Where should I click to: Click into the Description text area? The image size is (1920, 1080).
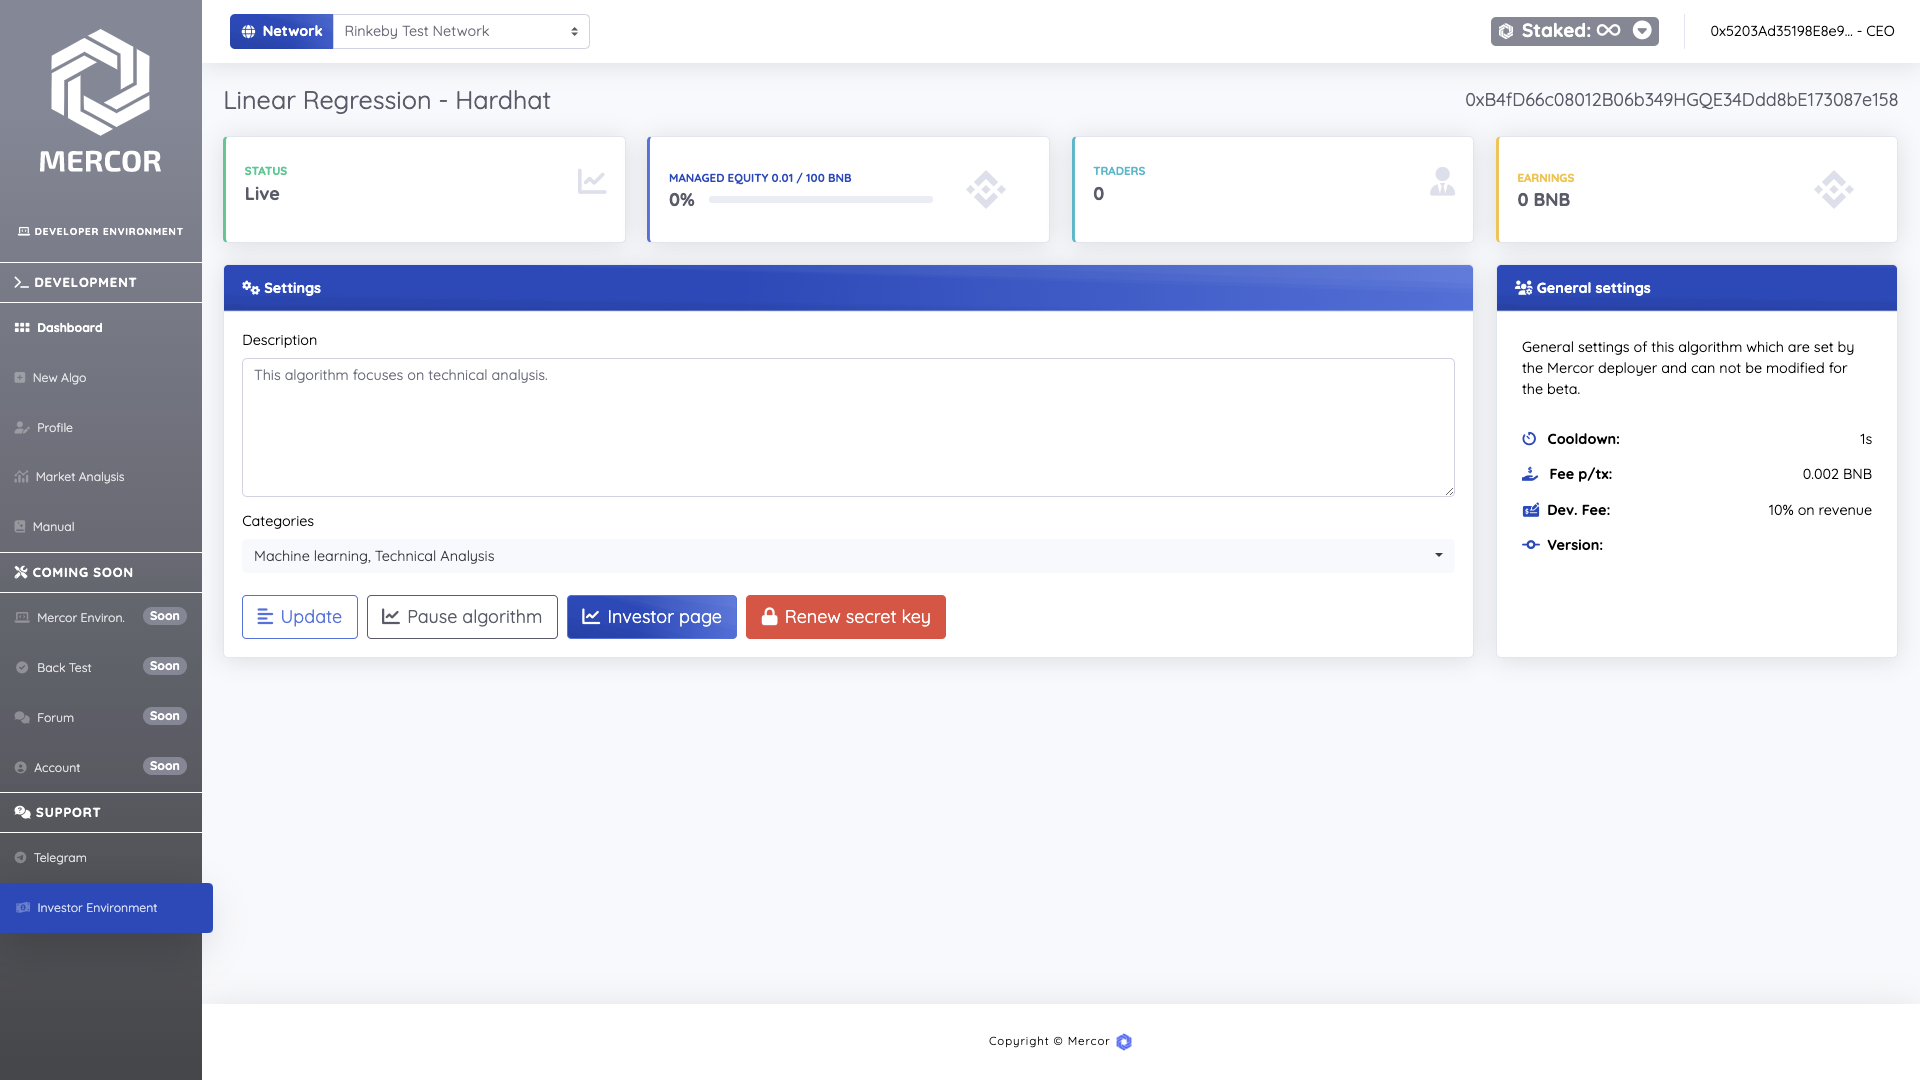[x=847, y=427]
